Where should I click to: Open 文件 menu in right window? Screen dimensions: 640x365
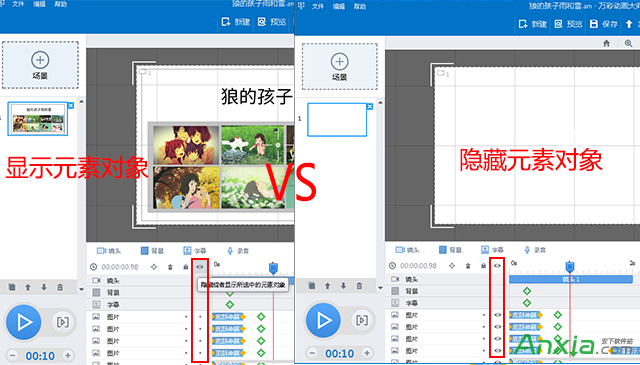click(318, 6)
